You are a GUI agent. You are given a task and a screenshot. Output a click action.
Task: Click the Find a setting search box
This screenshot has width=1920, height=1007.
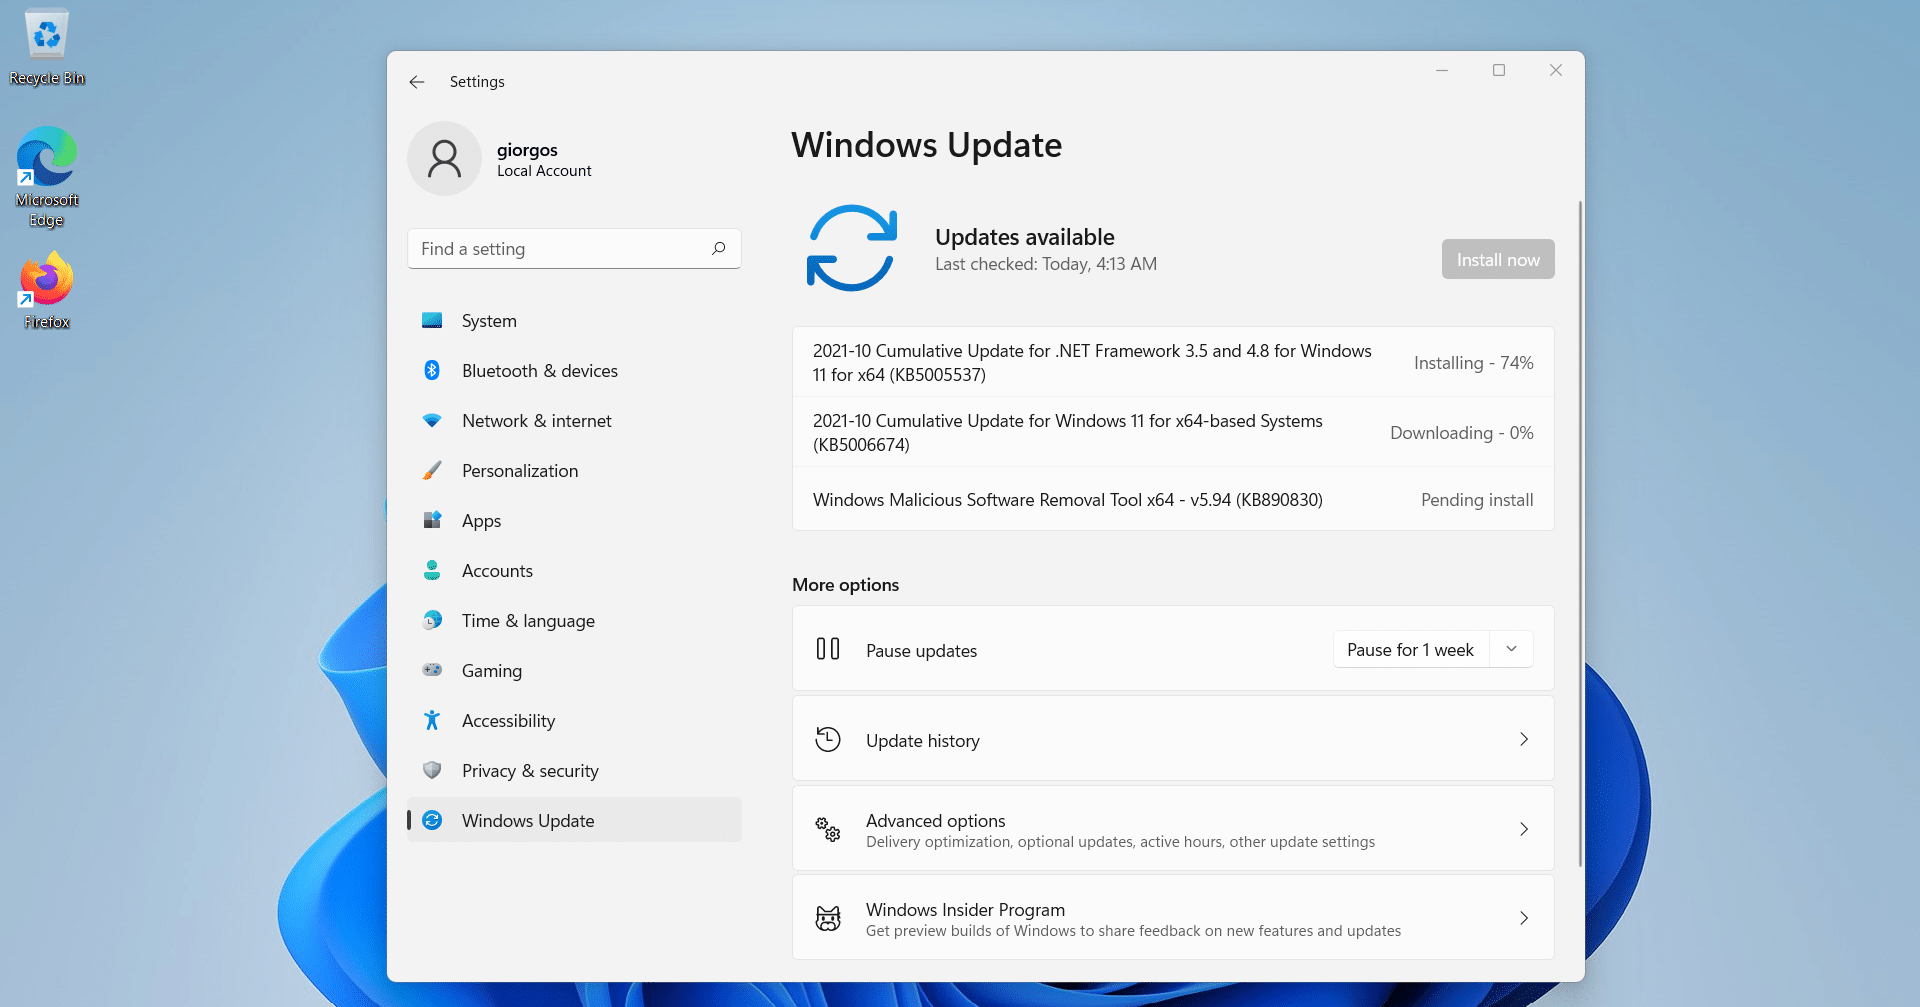(x=574, y=249)
